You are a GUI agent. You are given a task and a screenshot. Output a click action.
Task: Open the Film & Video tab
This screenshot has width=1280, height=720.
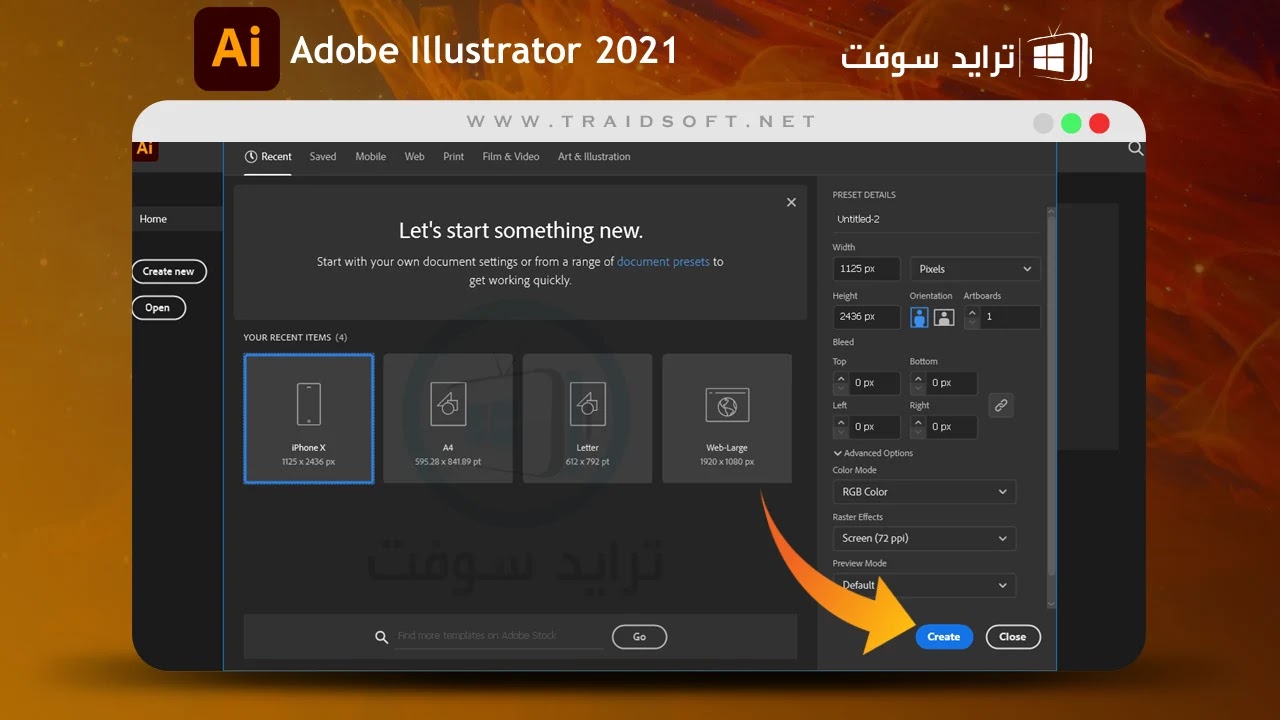(x=511, y=157)
